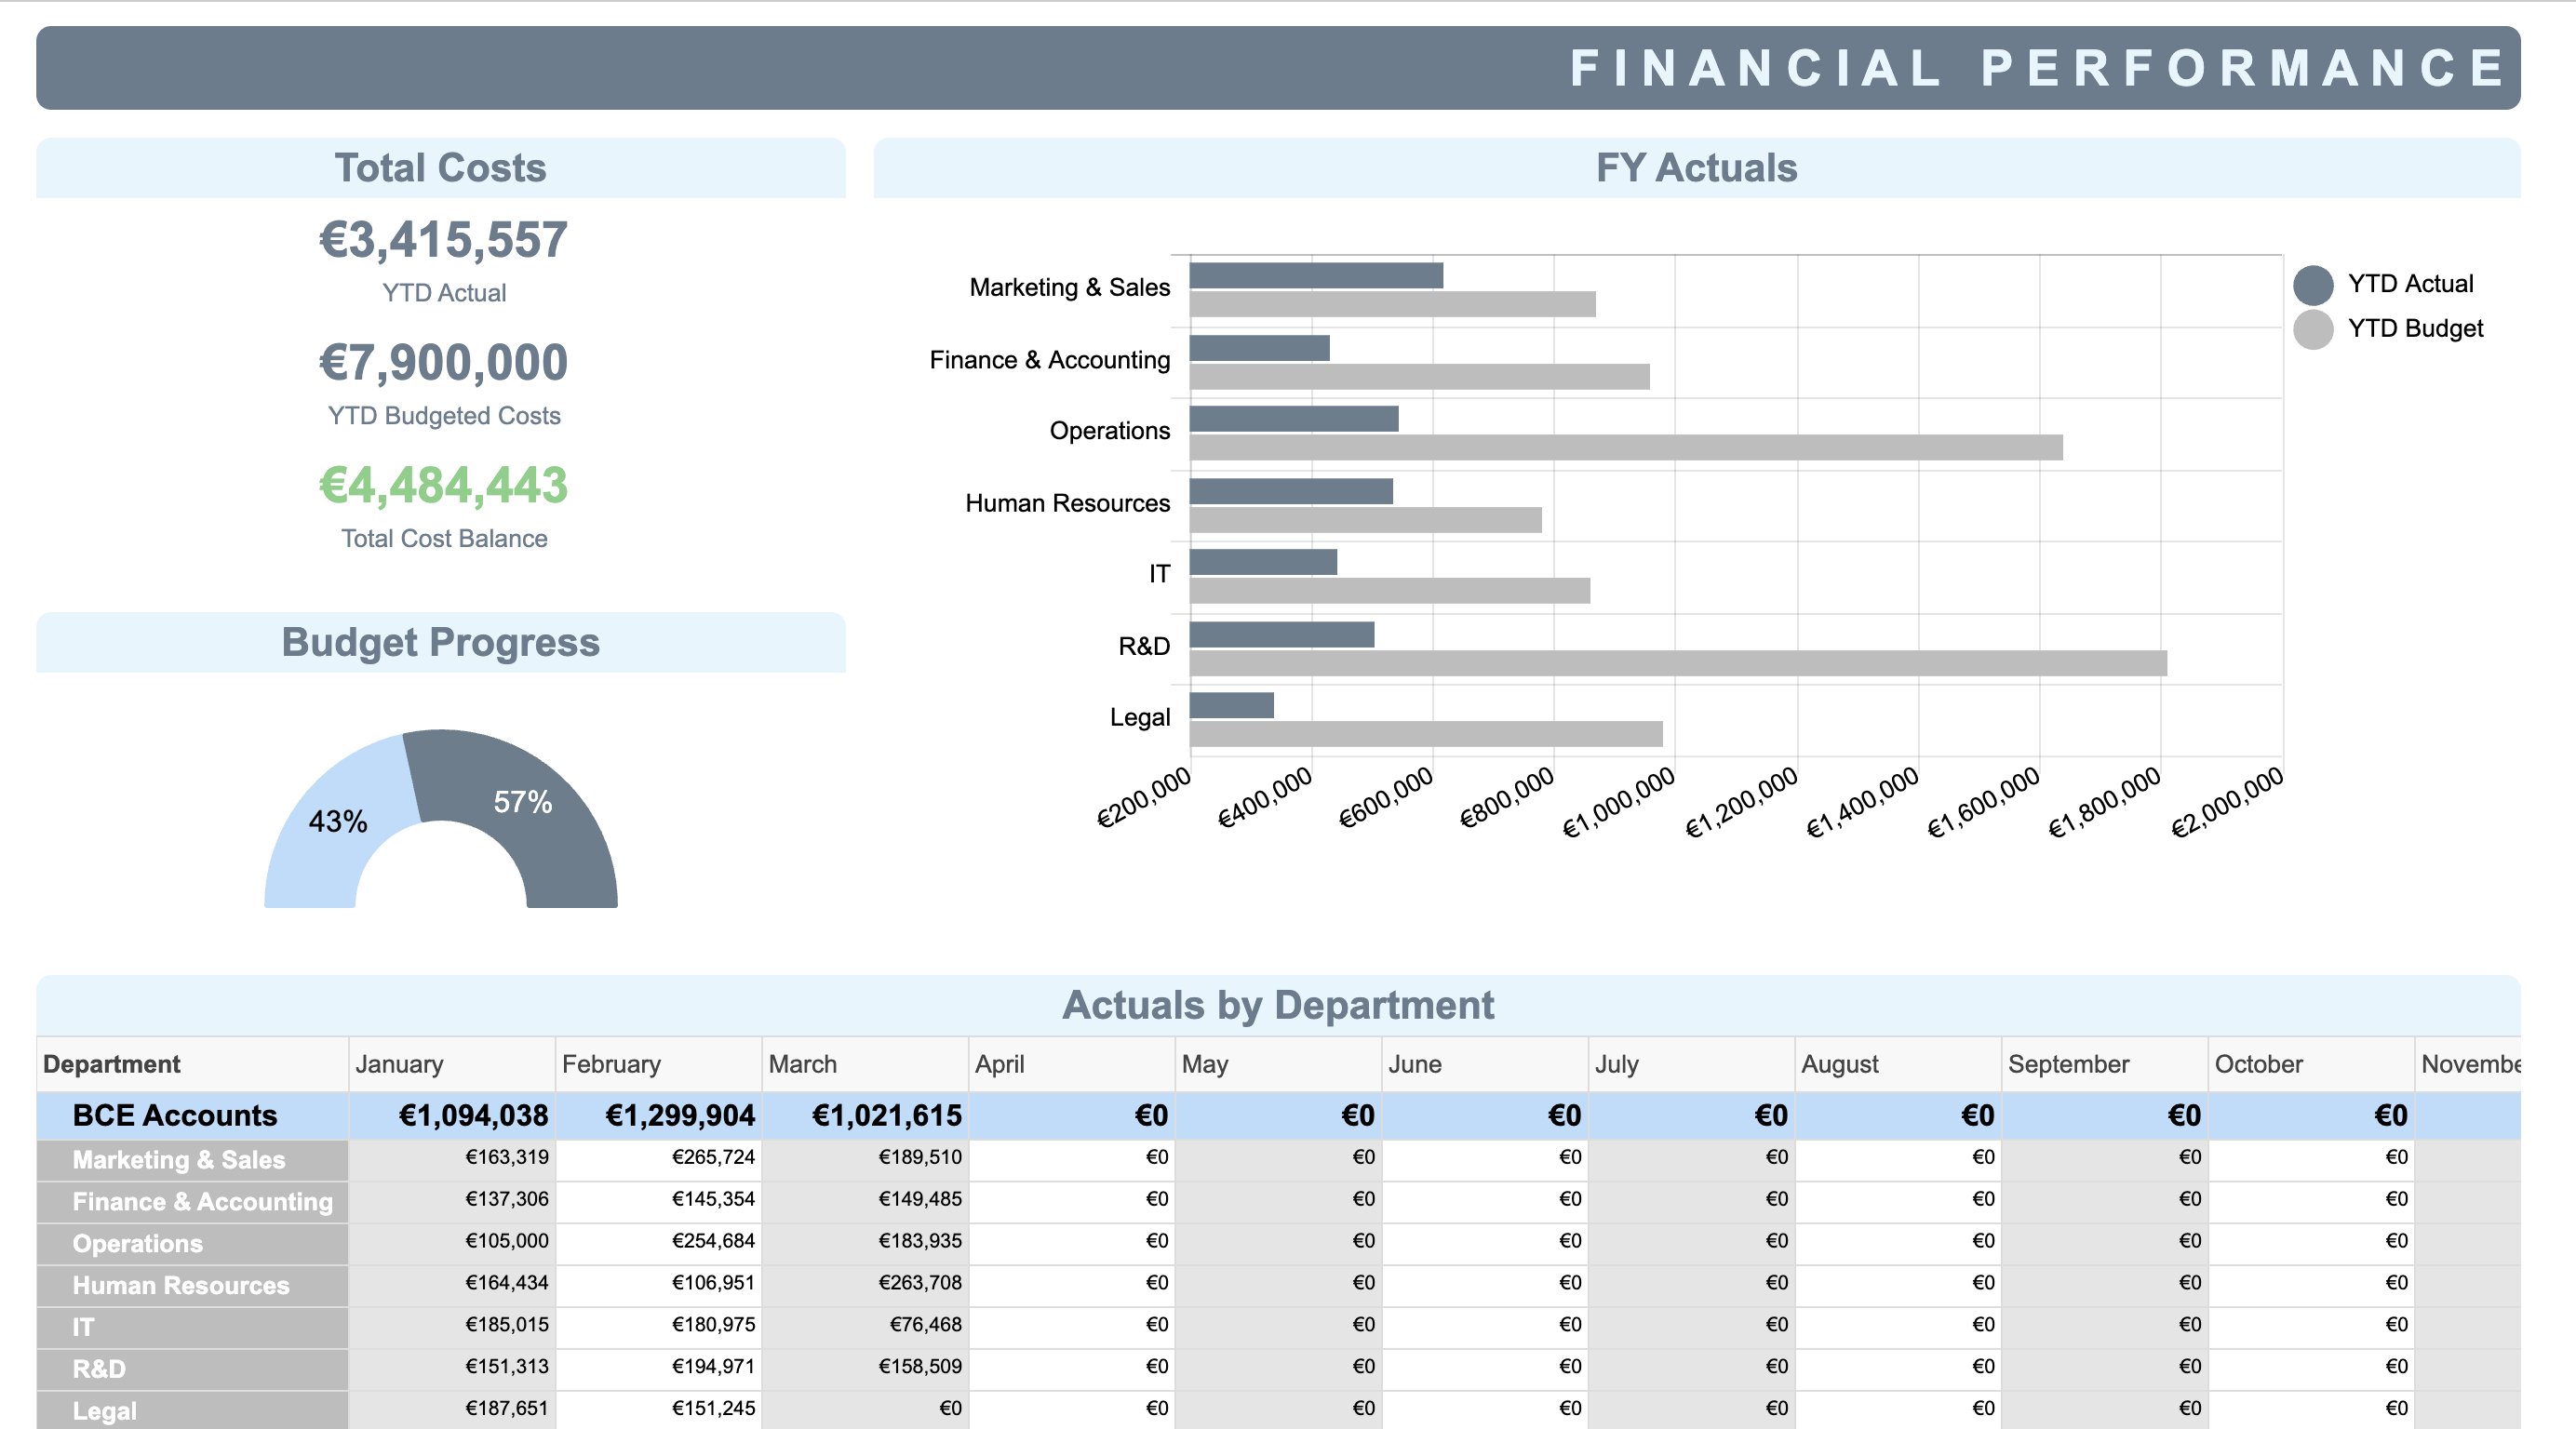Click the Marketing & Sales YTD Actual bar
2576x1429 pixels.
(x=1315, y=275)
